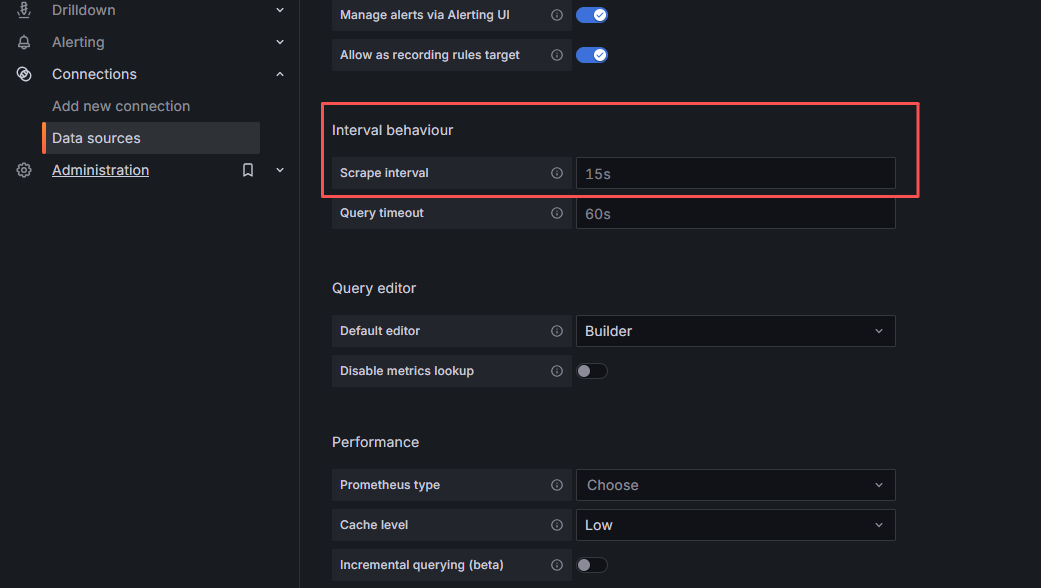Toggle Allow as recording rules target switch
This screenshot has width=1041, height=588.
point(592,55)
